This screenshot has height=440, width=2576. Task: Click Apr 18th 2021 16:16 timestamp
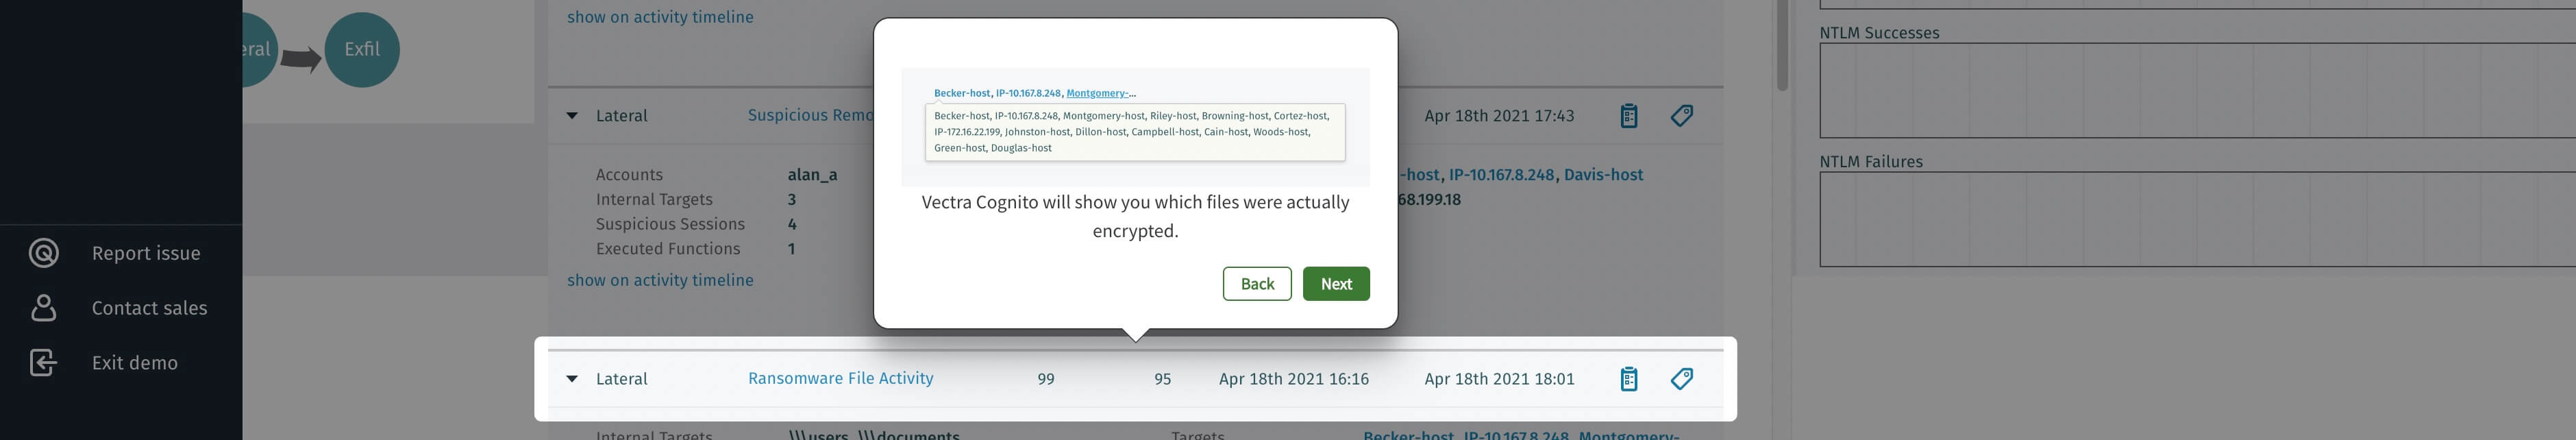click(1294, 379)
